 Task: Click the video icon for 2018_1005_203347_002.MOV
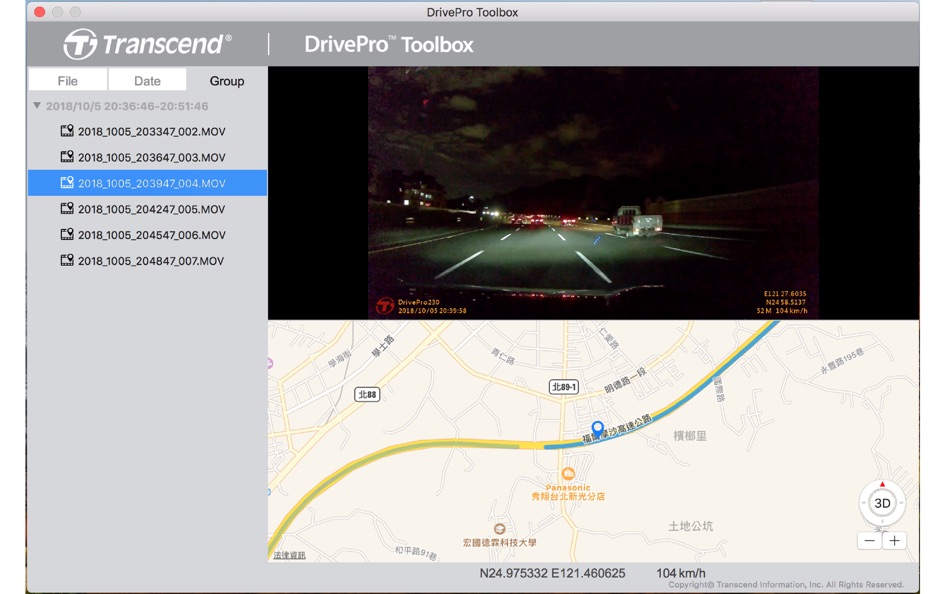[67, 131]
